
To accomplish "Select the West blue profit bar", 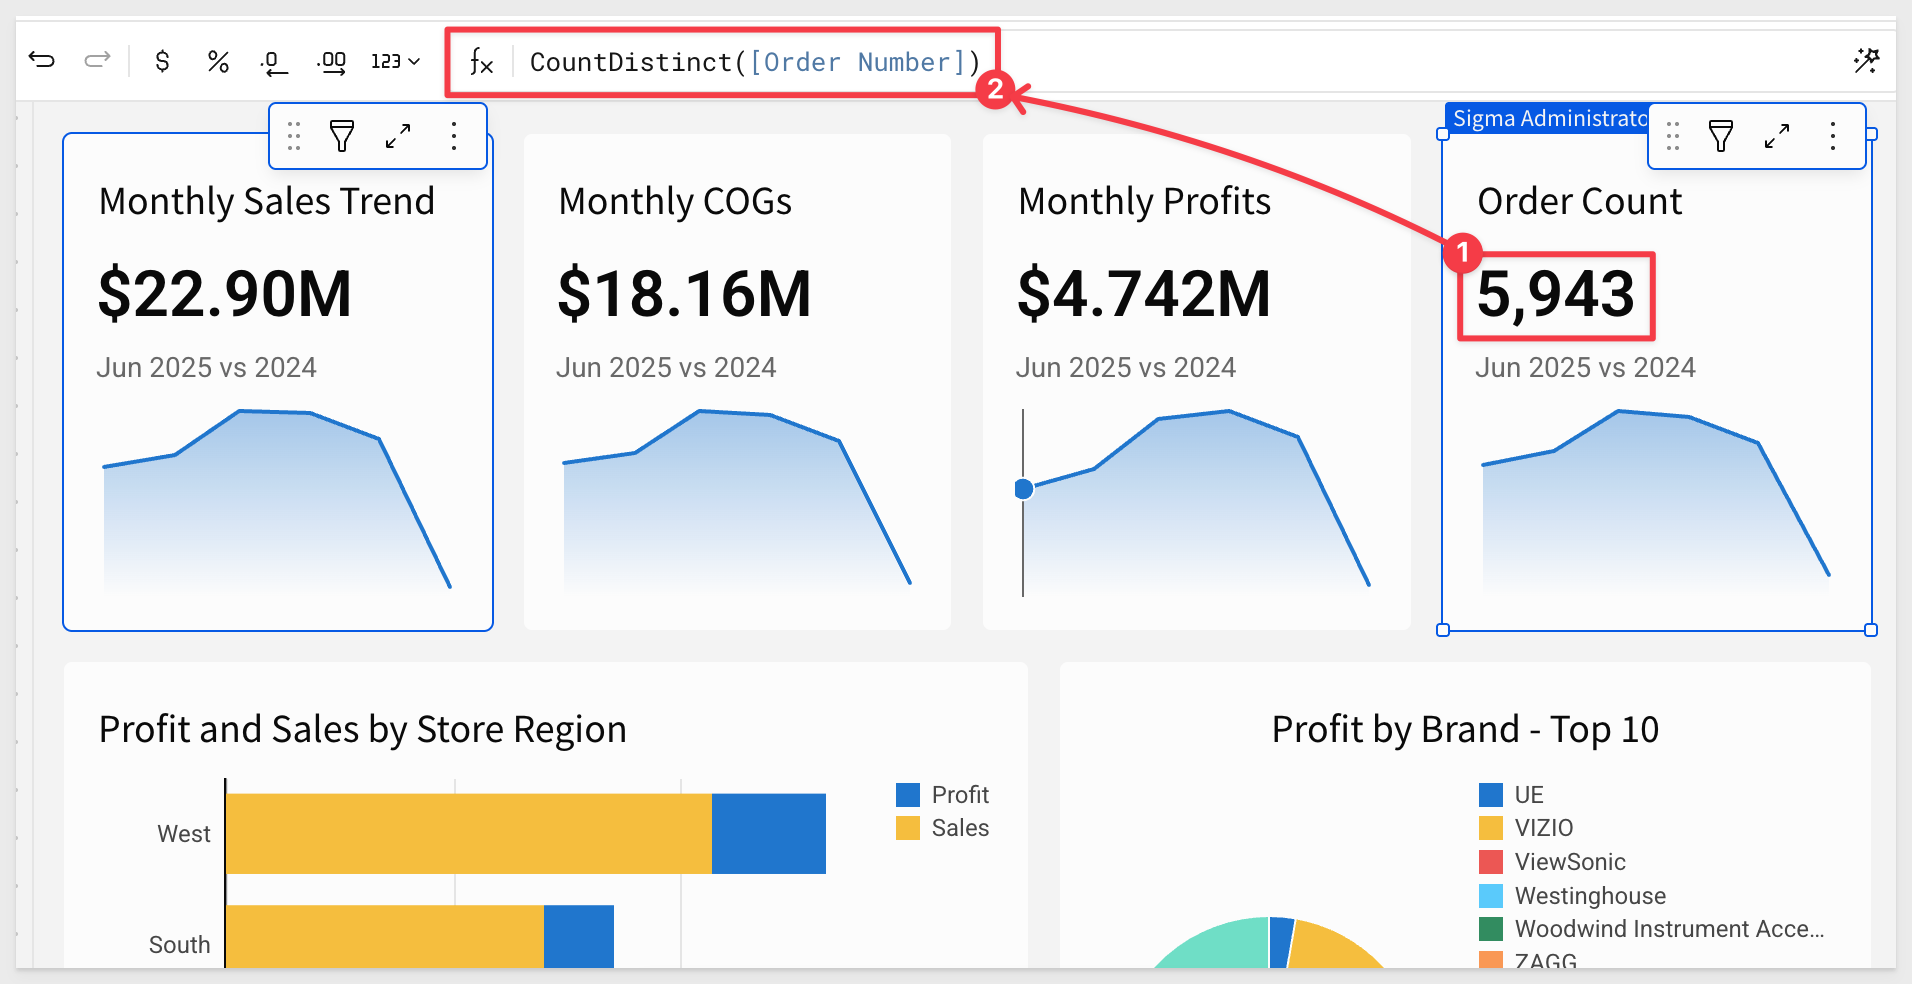I will (x=769, y=834).
